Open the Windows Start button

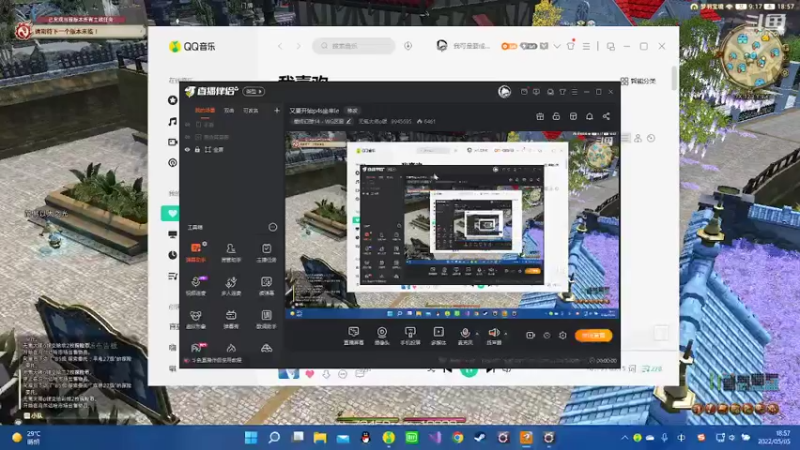coord(251,438)
